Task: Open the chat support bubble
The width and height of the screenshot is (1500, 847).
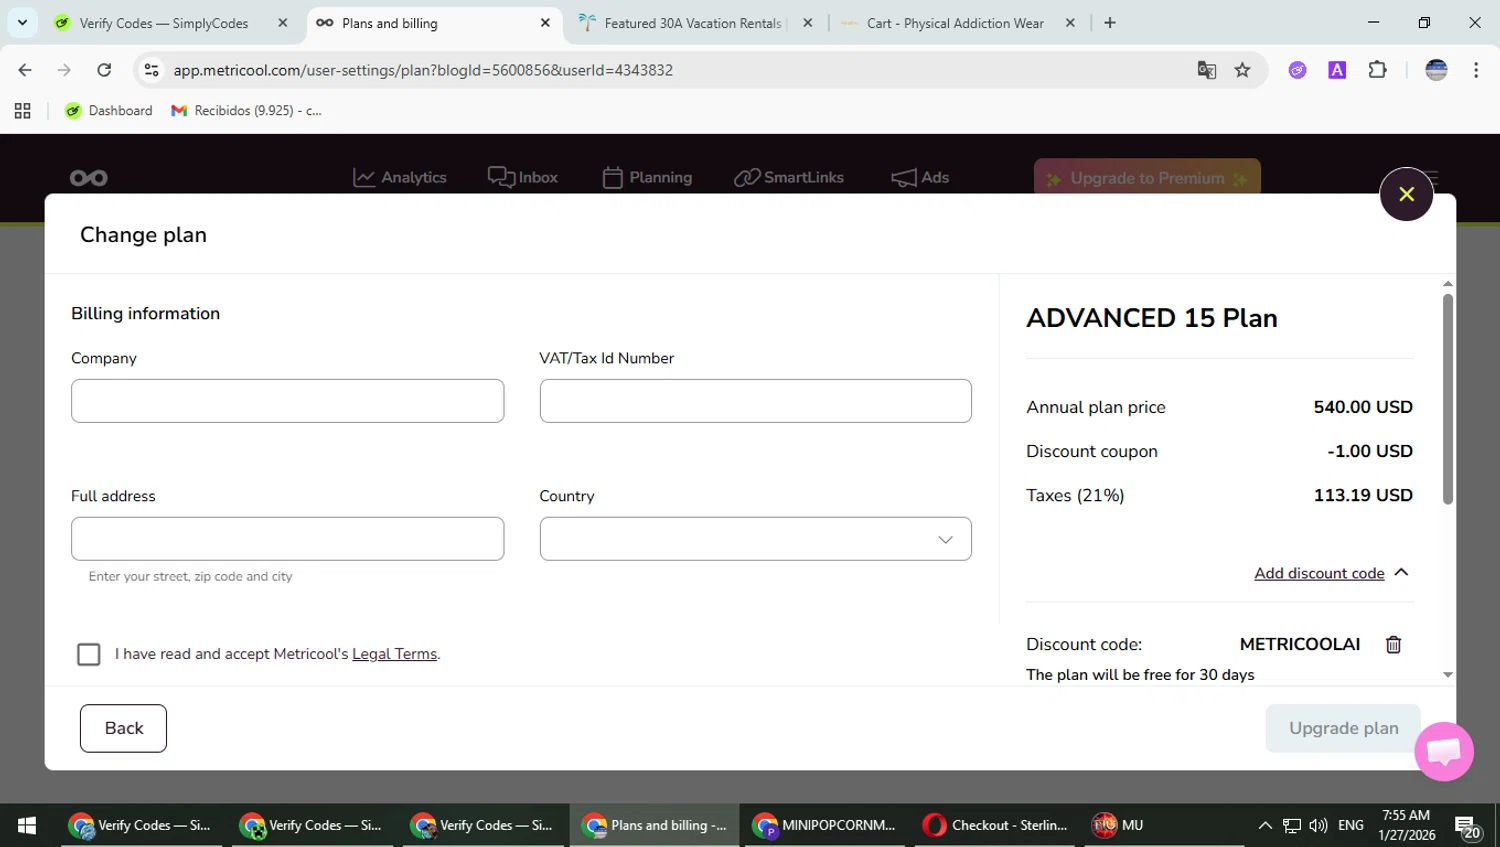Action: pos(1444,751)
